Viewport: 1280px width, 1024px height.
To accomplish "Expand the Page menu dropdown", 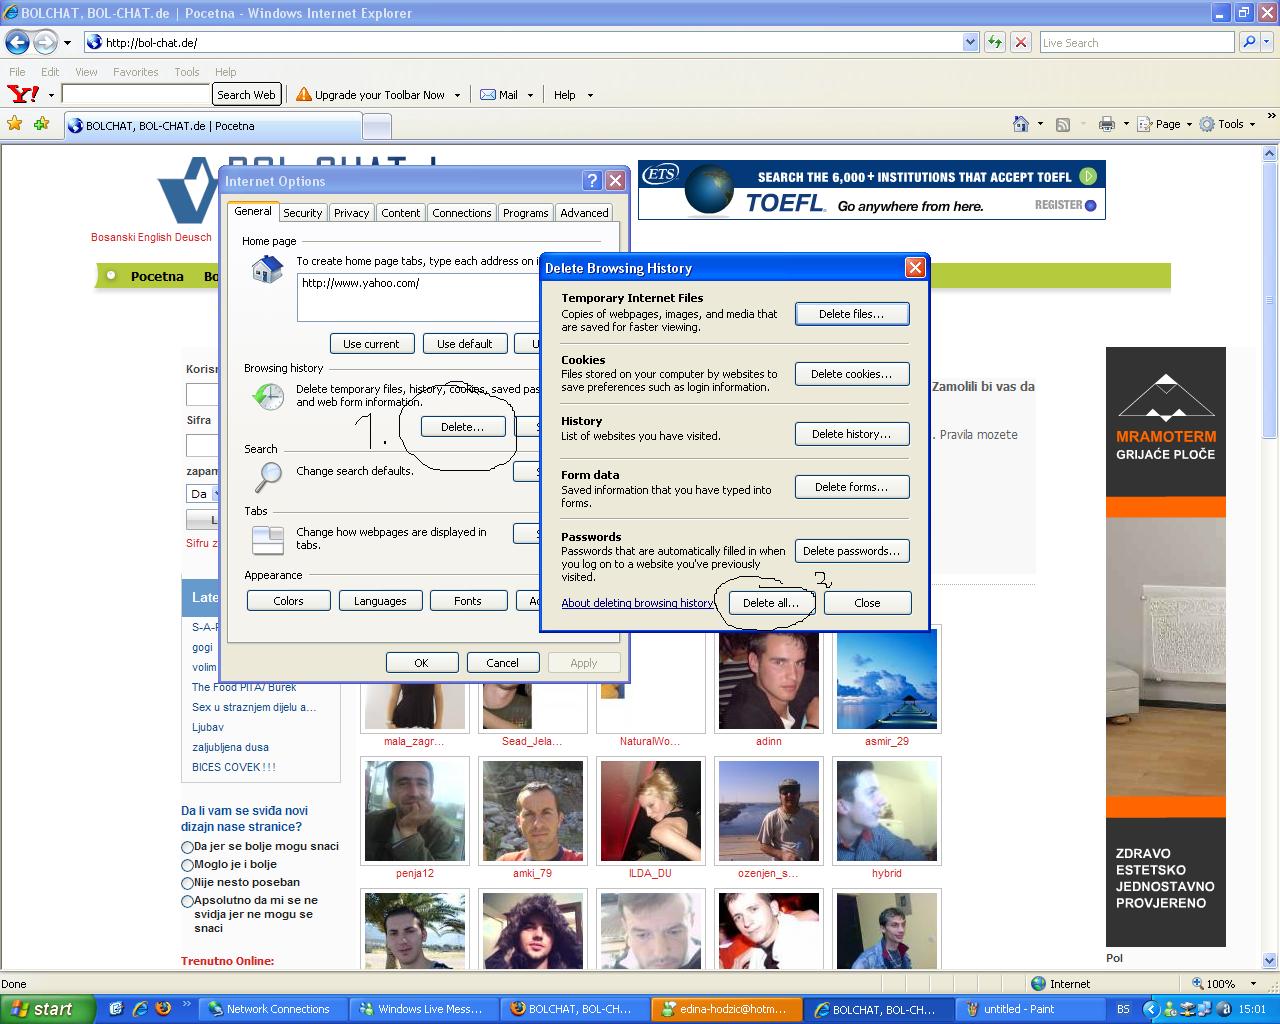I will (1189, 124).
